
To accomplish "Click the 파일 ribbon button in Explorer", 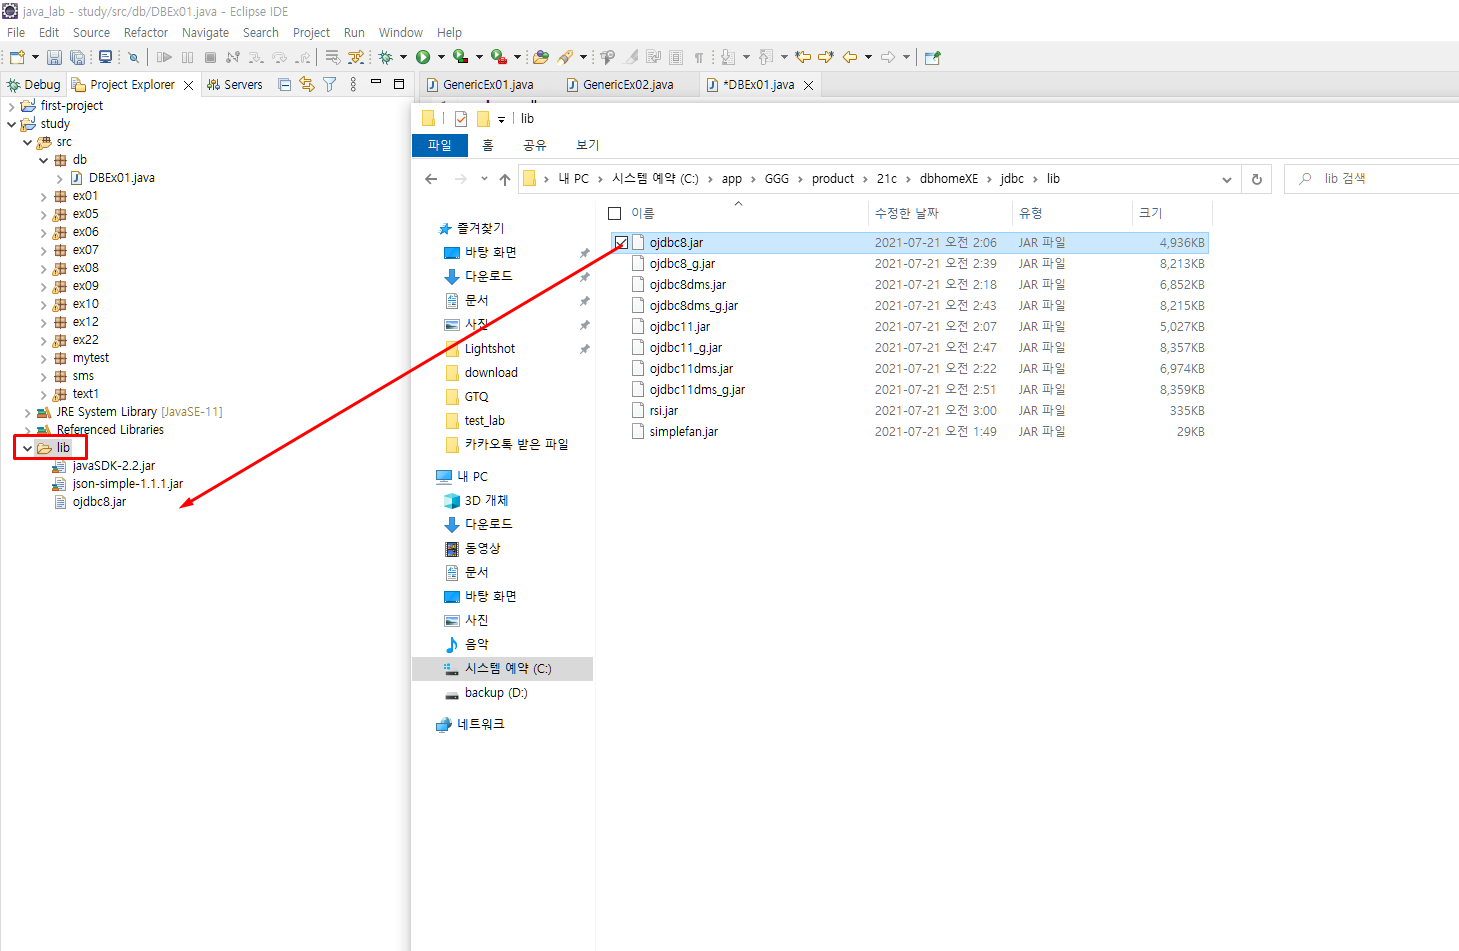I will (440, 145).
